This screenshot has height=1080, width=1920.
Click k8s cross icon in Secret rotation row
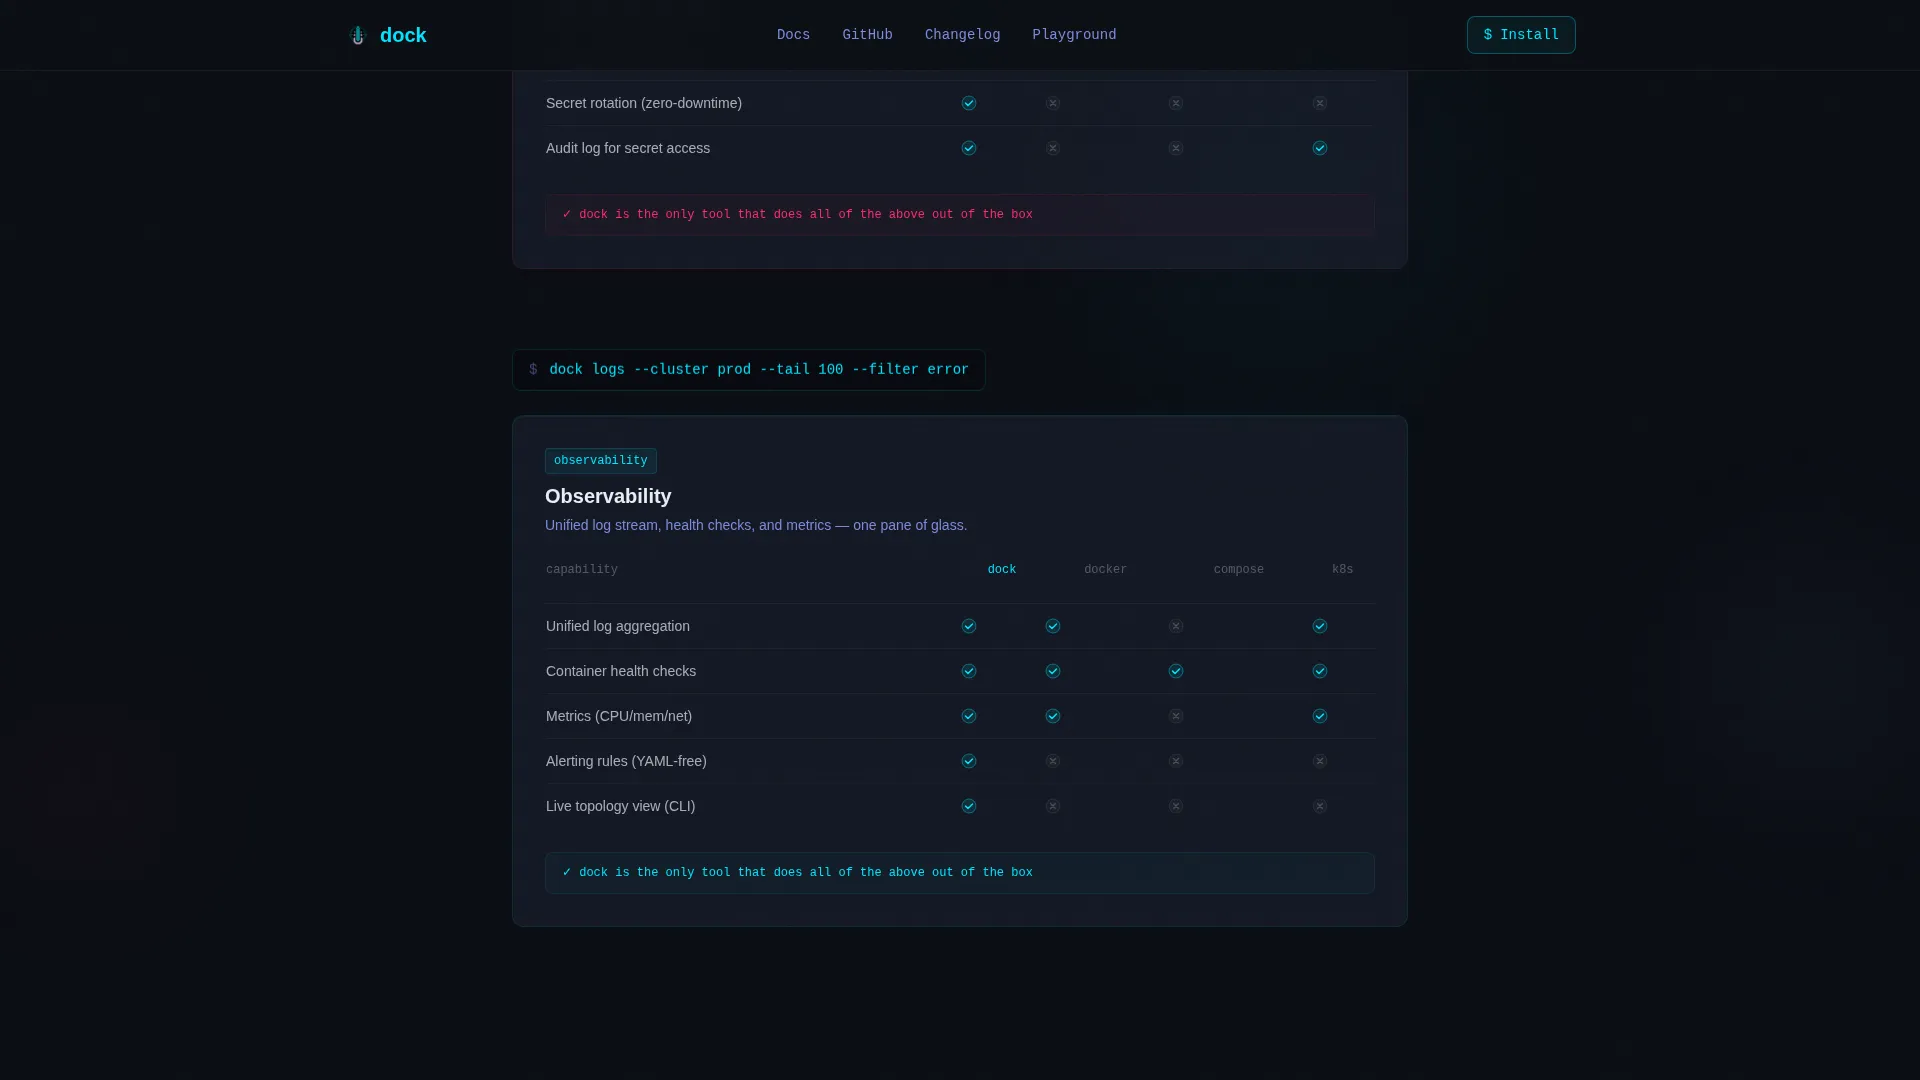point(1320,103)
